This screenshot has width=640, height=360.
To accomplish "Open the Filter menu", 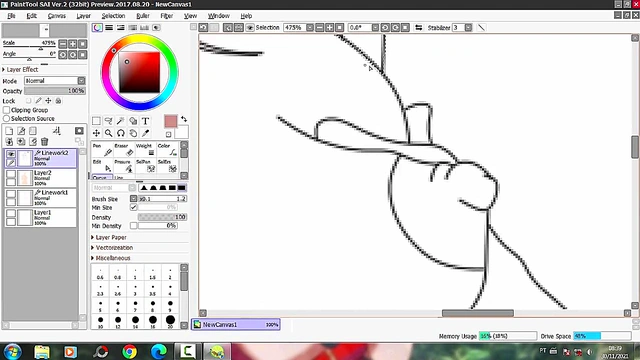I will tap(167, 16).
